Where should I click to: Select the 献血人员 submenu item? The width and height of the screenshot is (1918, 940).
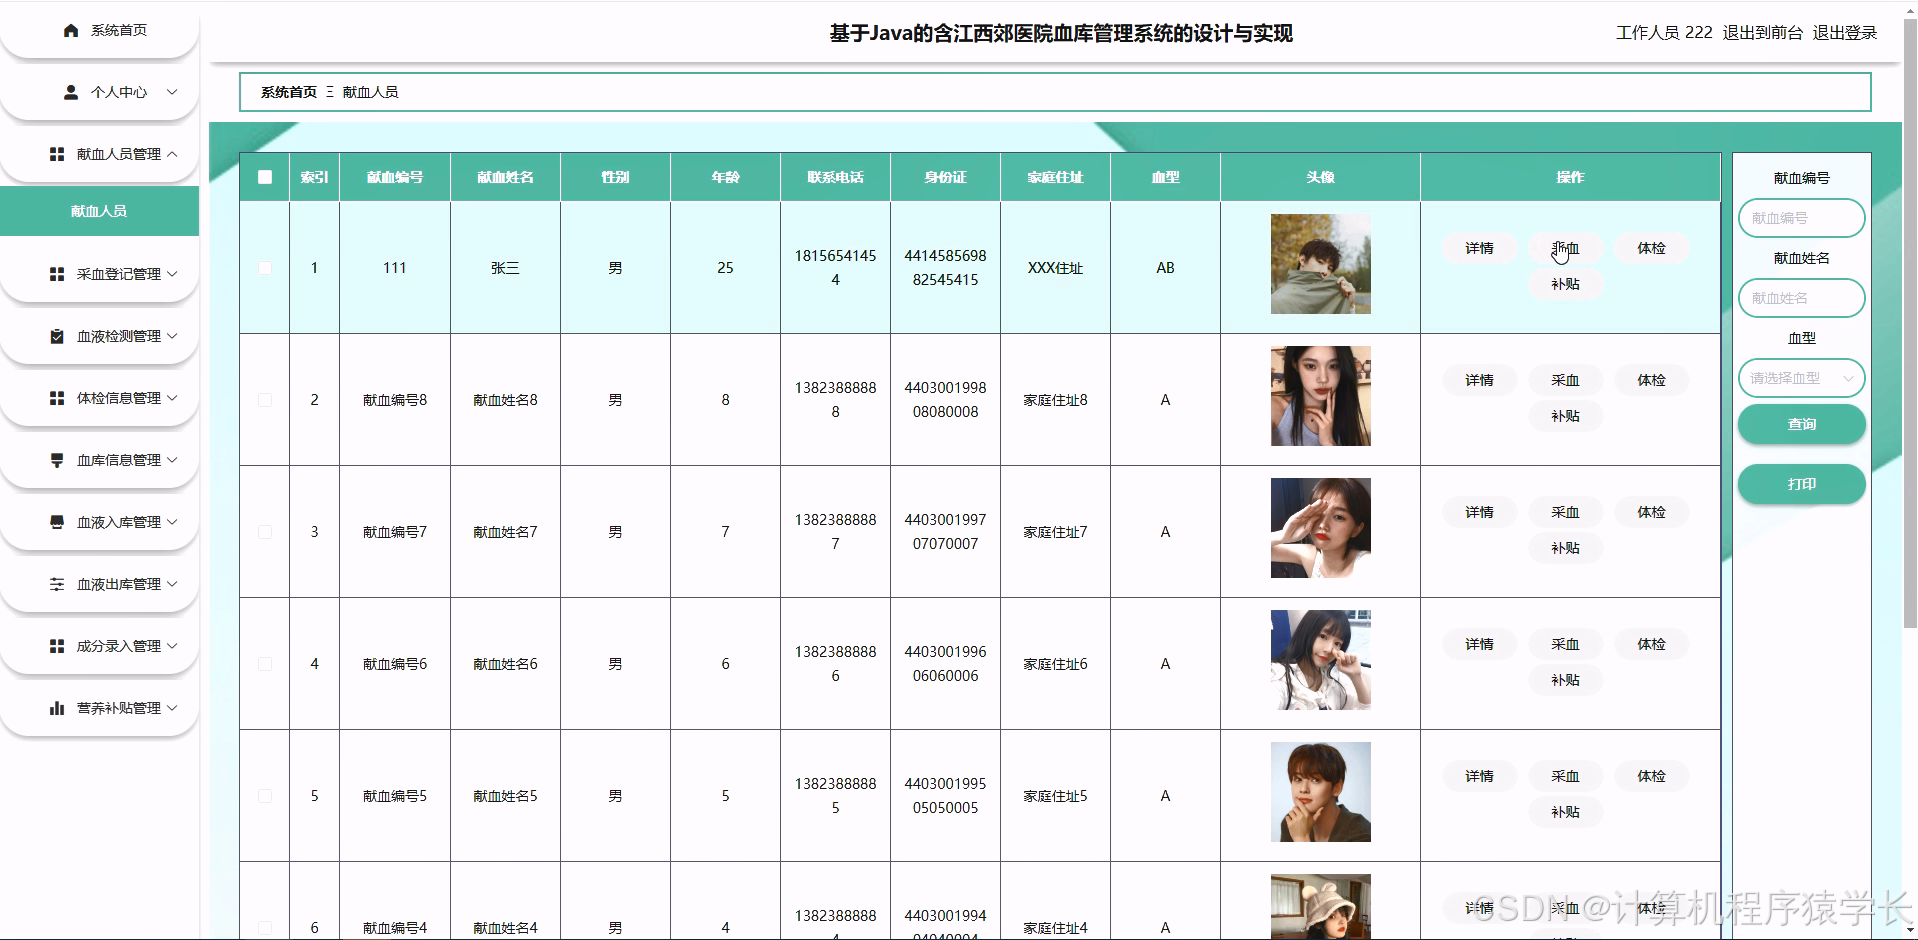point(99,211)
